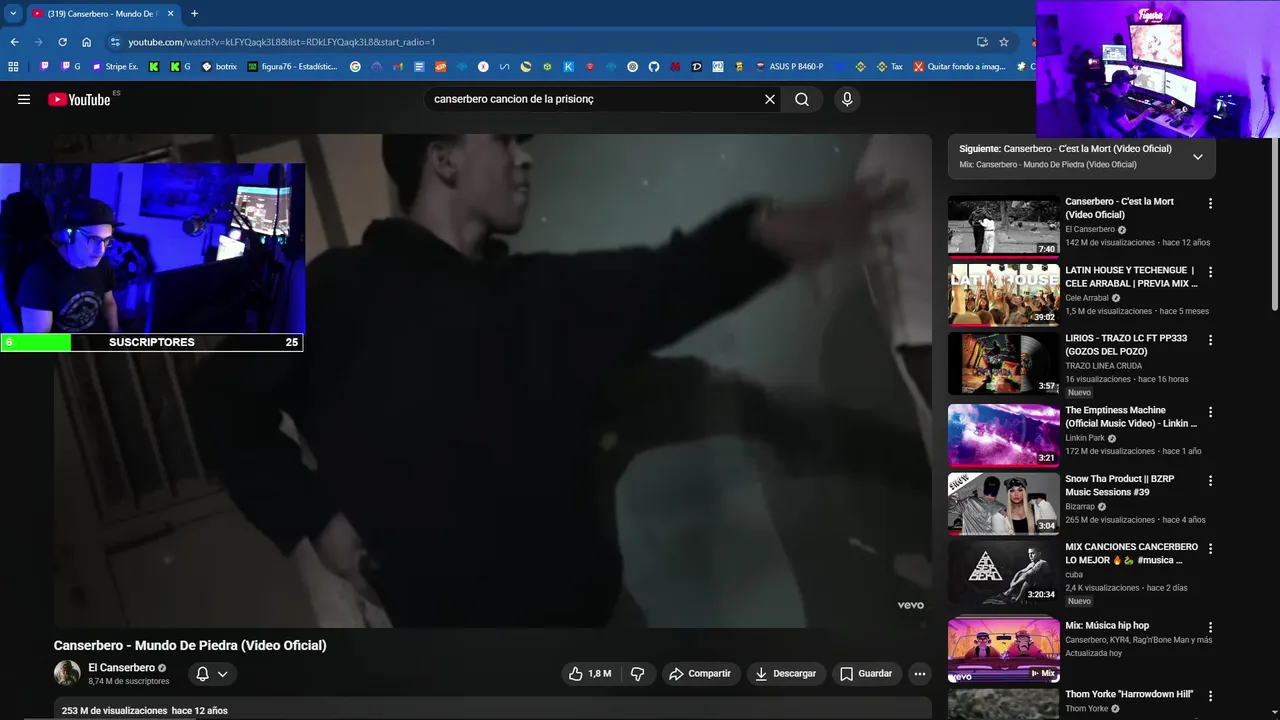The width and height of the screenshot is (1280, 720).
Task: Click the main video player
Action: [x=493, y=381]
